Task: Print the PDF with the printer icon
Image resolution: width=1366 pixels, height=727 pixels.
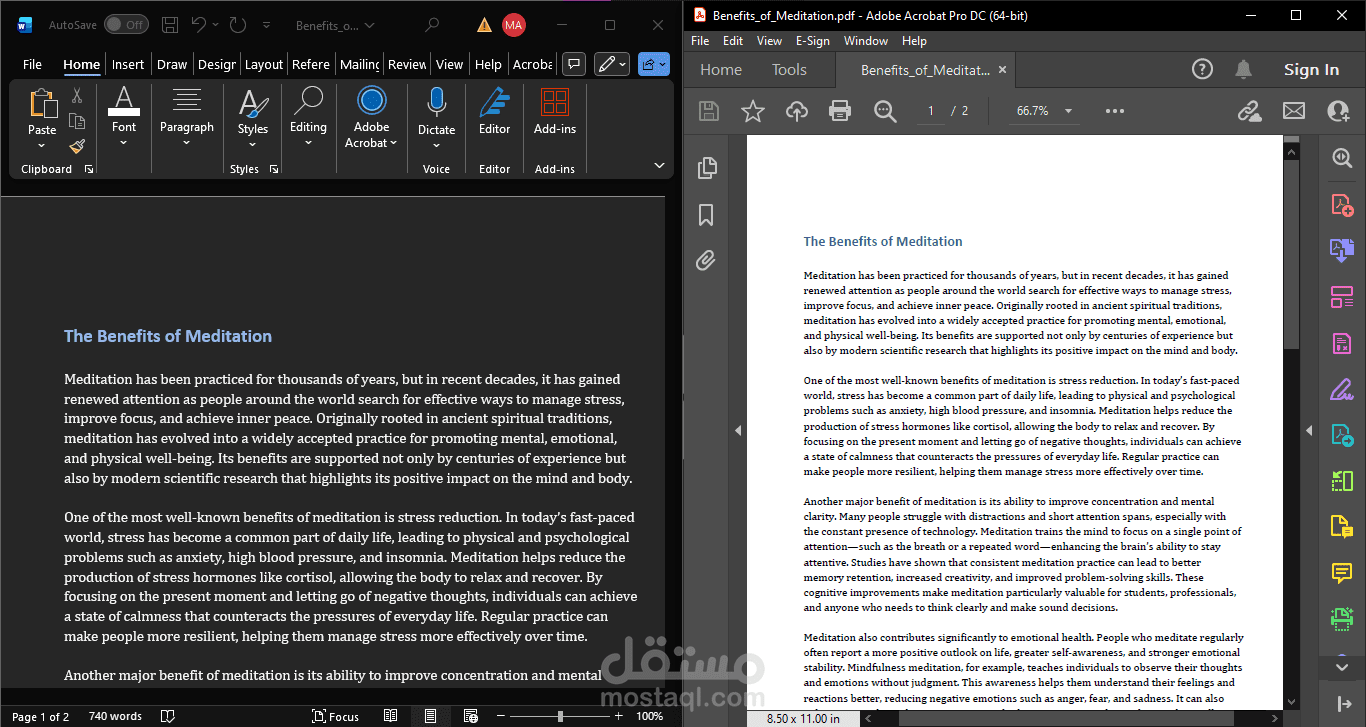Action: [x=840, y=111]
